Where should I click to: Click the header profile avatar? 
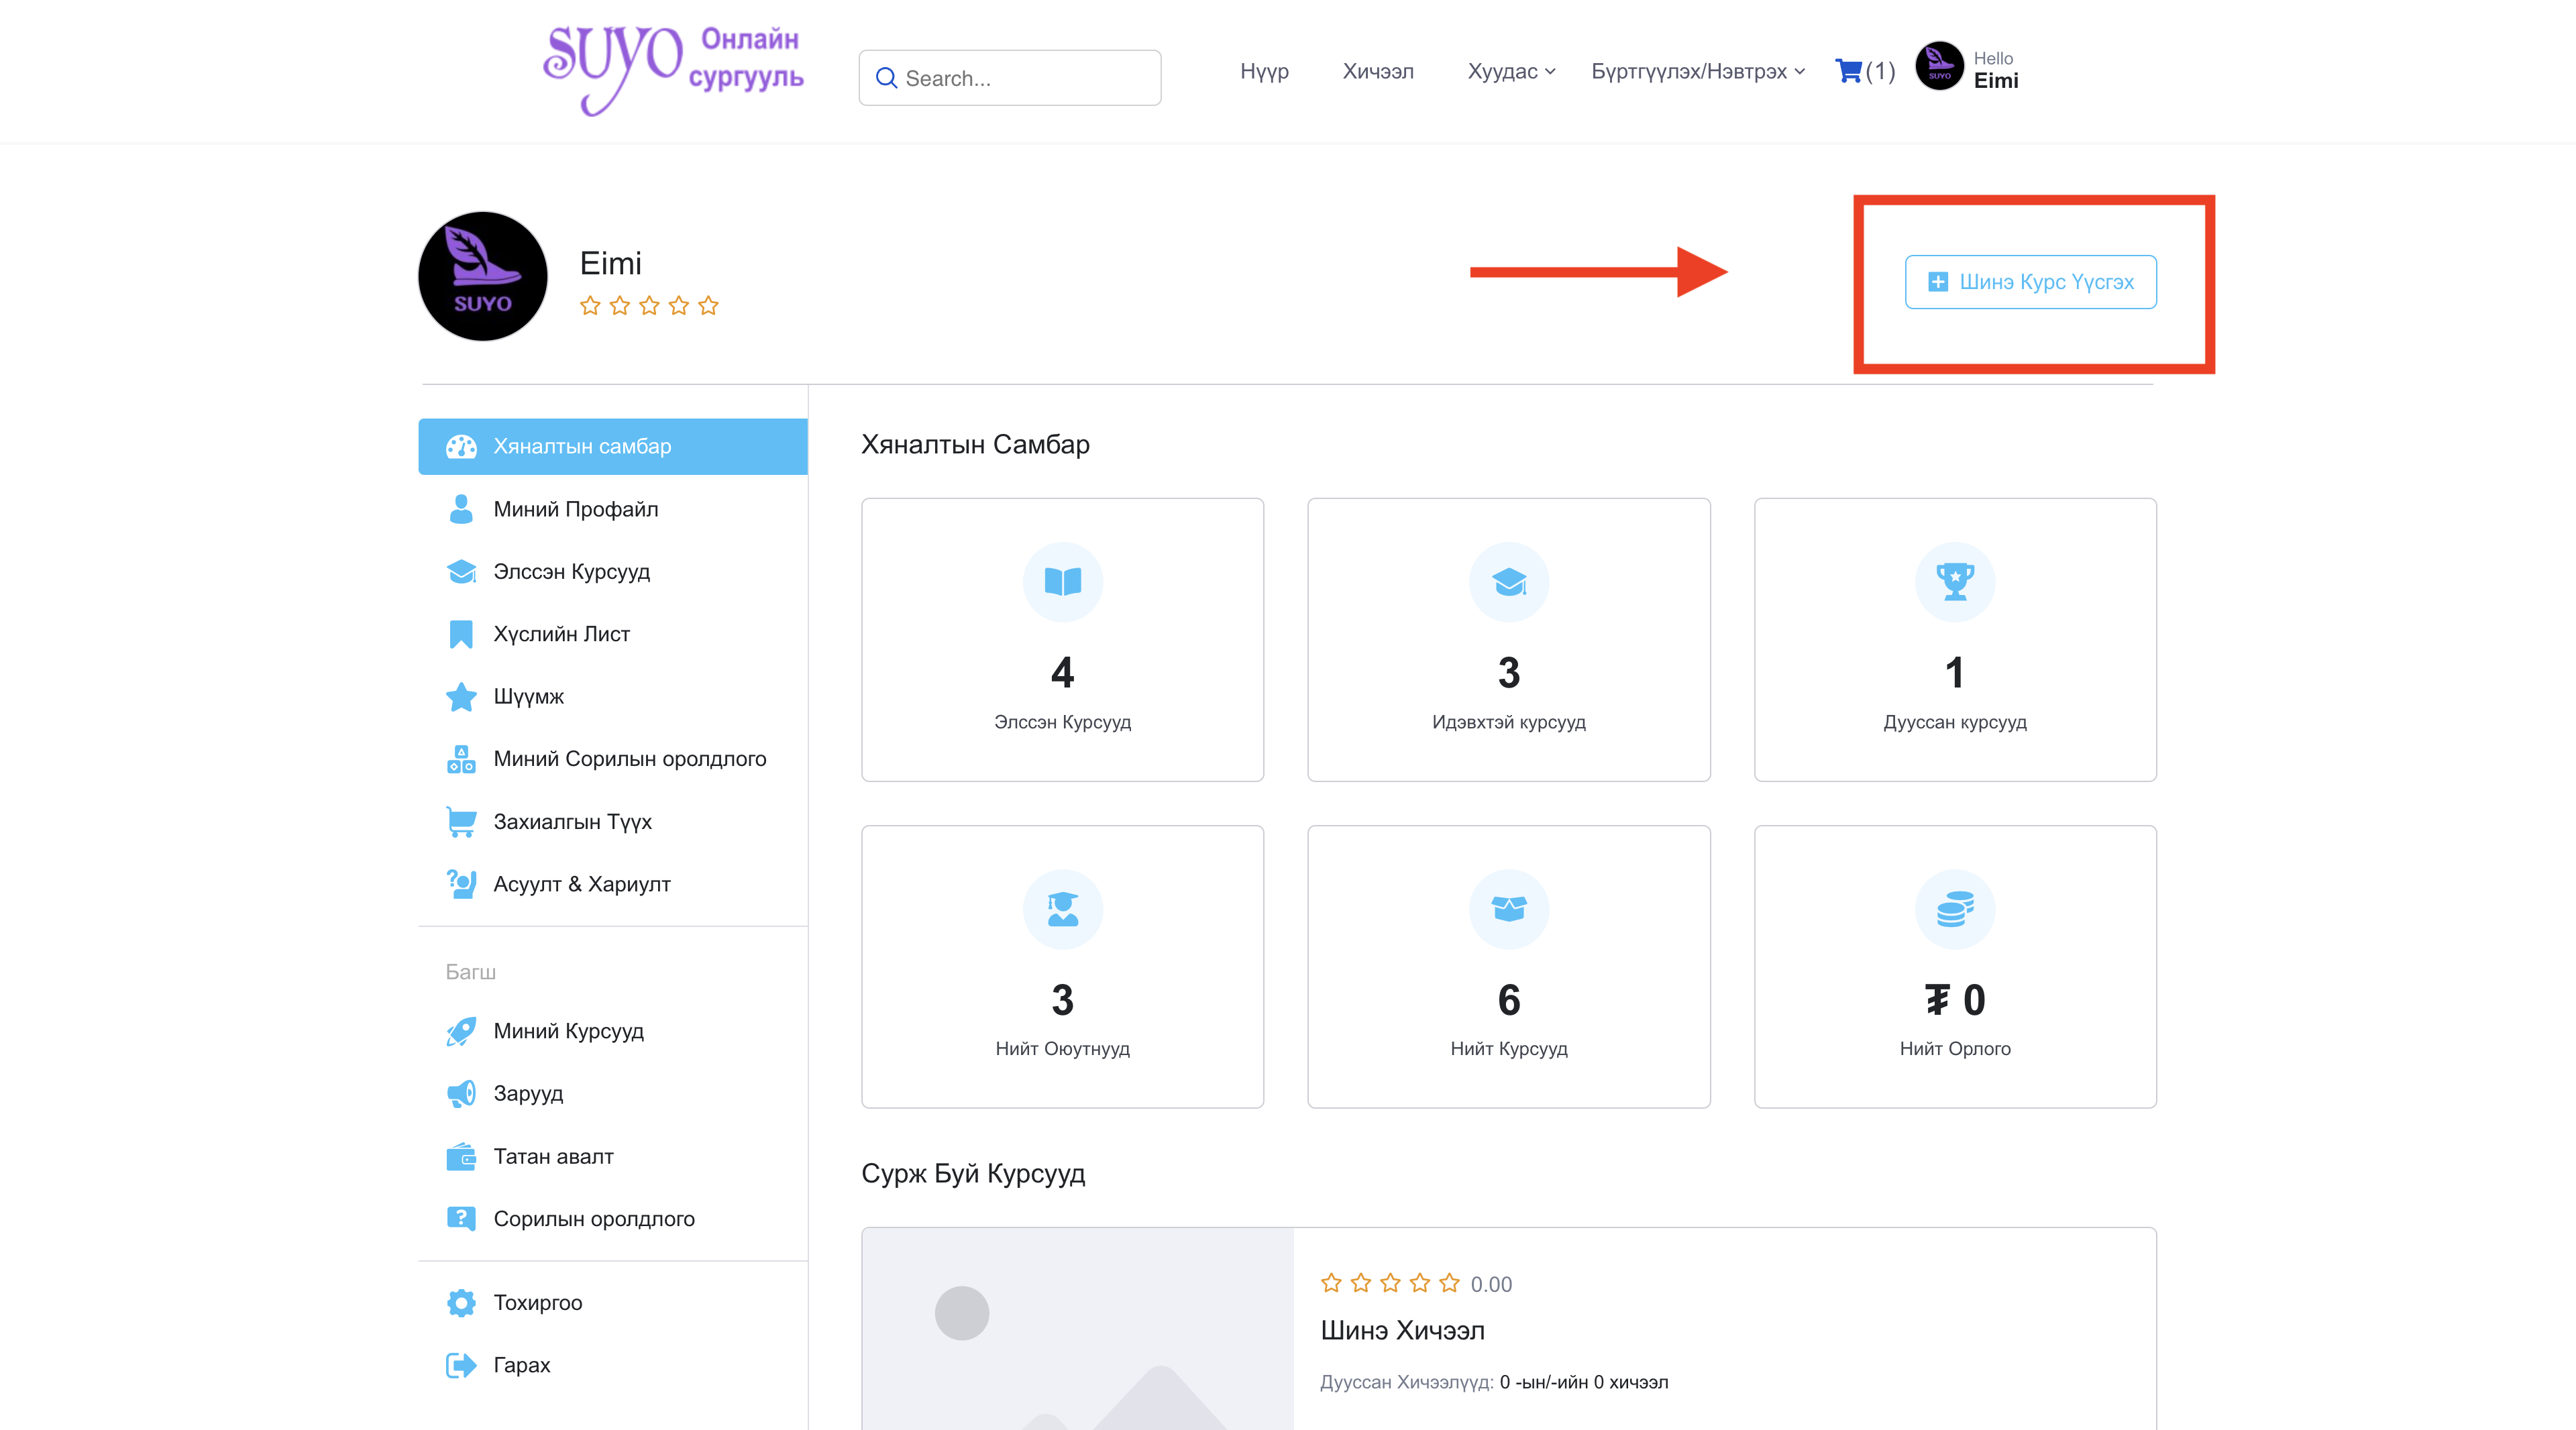(1939, 67)
